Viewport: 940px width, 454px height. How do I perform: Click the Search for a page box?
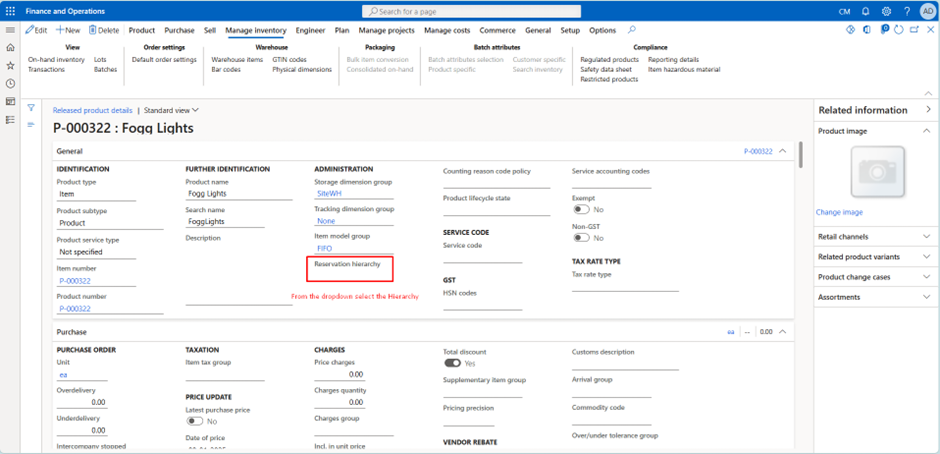471,11
